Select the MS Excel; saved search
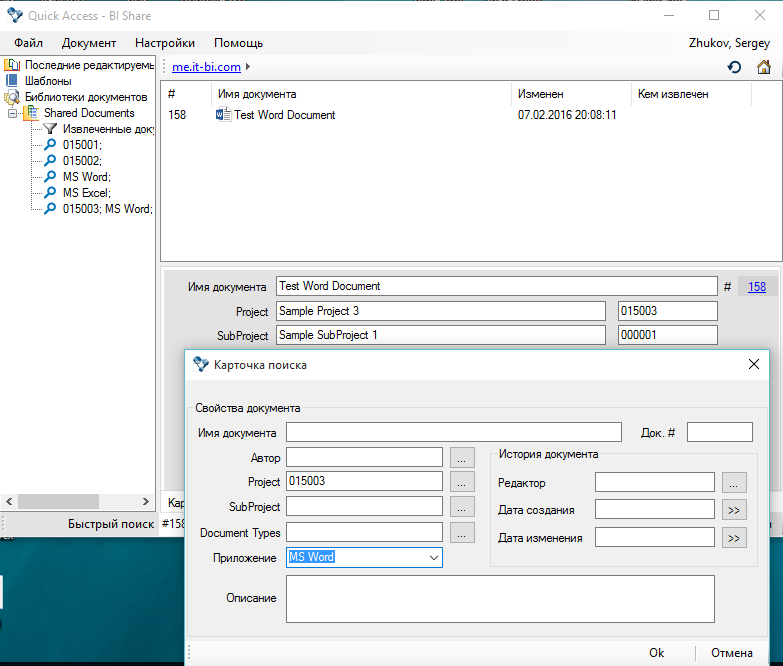 pyautogui.click(x=87, y=193)
